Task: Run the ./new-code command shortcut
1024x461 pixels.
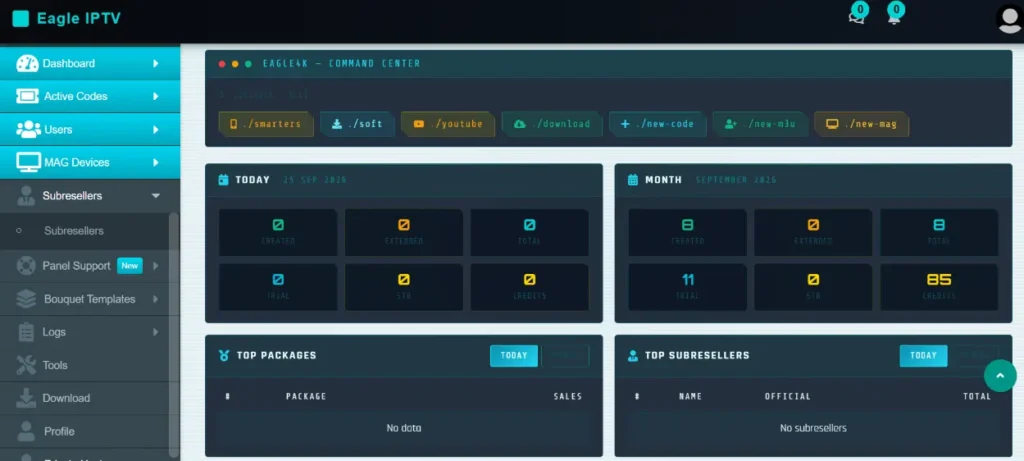Action: [658, 123]
